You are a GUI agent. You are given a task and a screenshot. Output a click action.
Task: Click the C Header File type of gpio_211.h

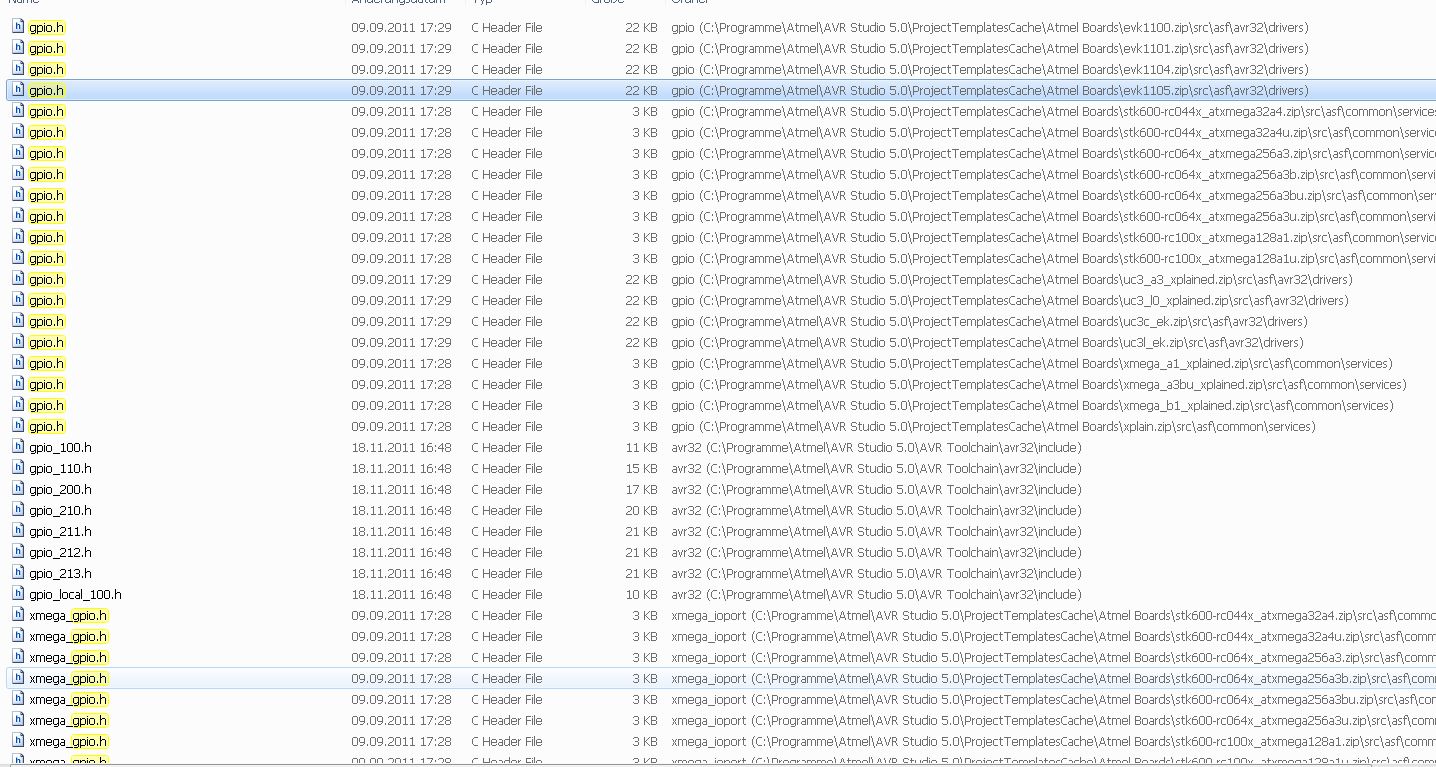[x=507, y=531]
